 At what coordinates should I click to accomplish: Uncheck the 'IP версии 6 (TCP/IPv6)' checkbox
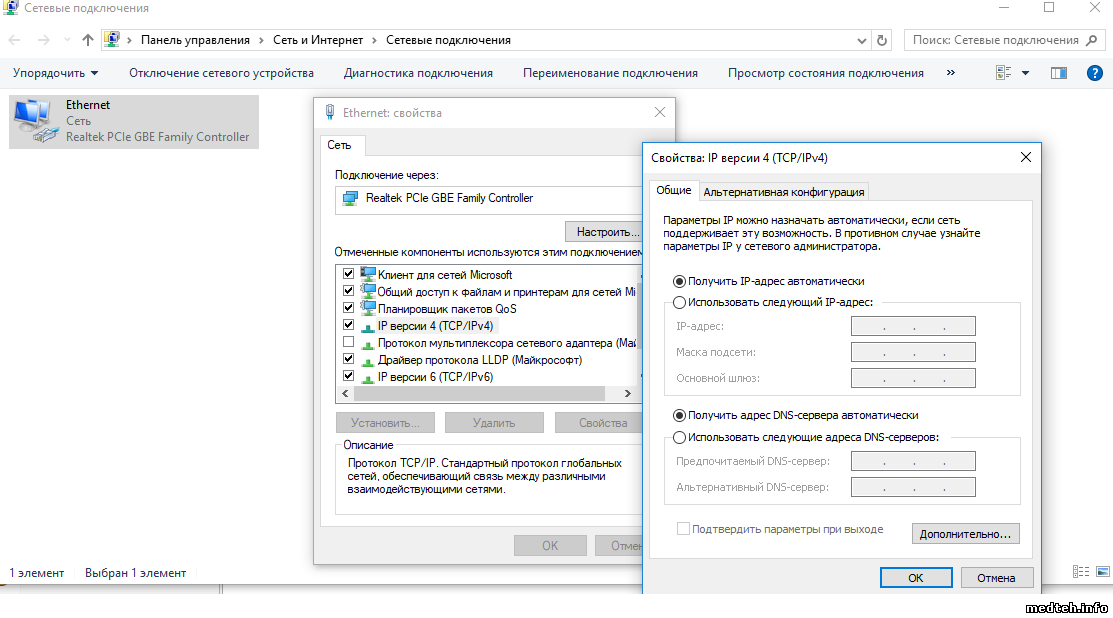[348, 376]
